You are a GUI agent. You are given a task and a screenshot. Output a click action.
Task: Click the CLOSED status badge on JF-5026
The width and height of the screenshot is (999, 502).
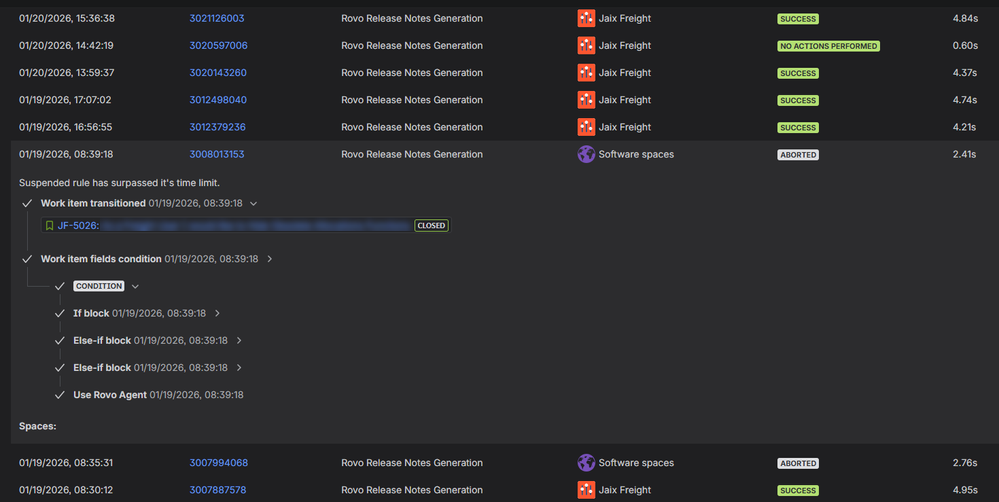point(431,226)
